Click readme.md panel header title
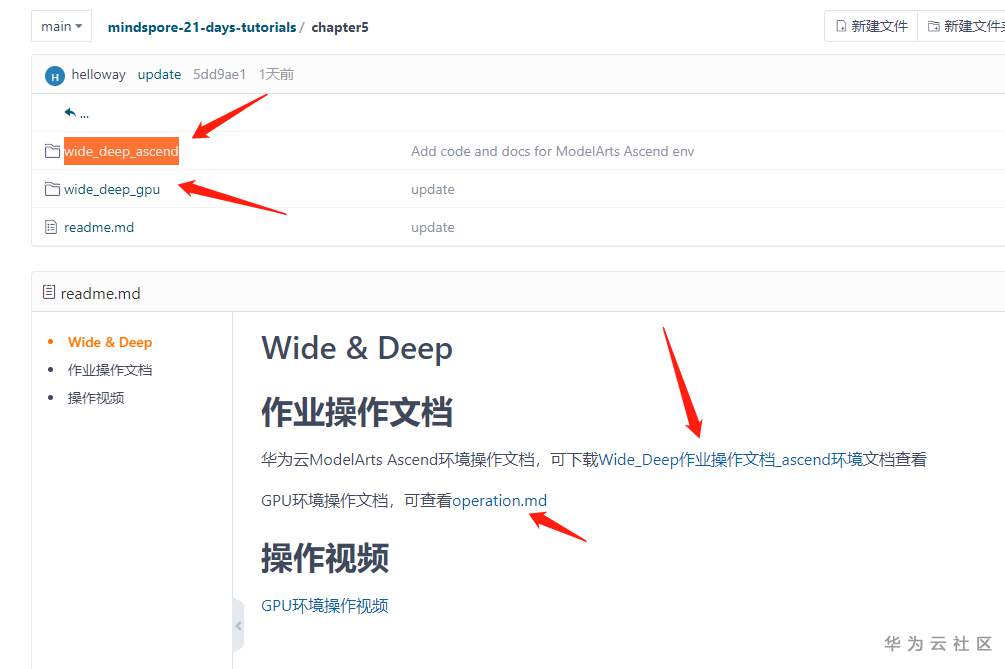The width and height of the screenshot is (1005, 669). pos(101,293)
